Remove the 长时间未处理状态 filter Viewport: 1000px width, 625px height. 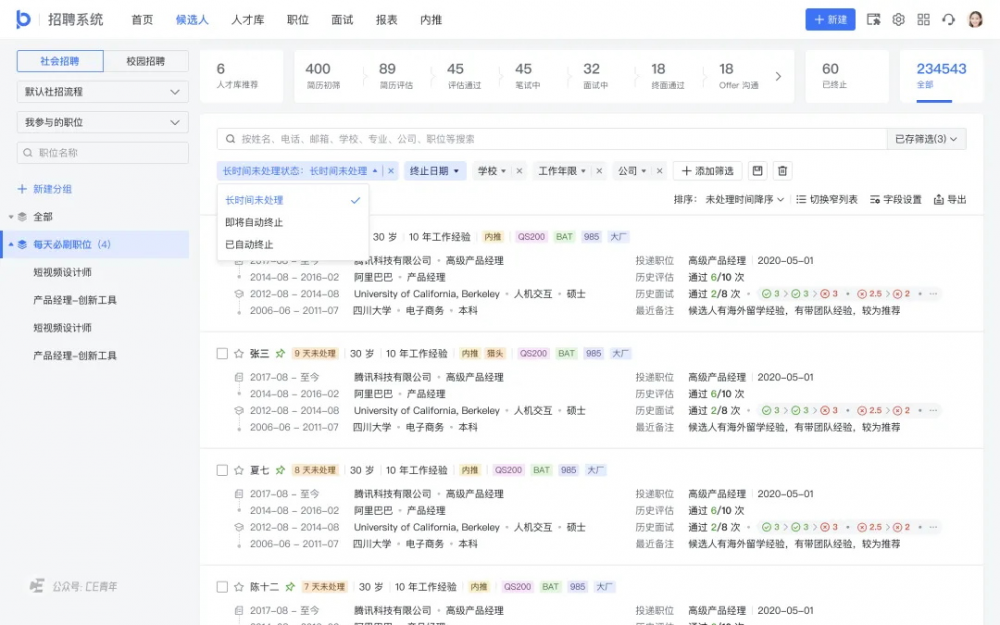pos(391,171)
